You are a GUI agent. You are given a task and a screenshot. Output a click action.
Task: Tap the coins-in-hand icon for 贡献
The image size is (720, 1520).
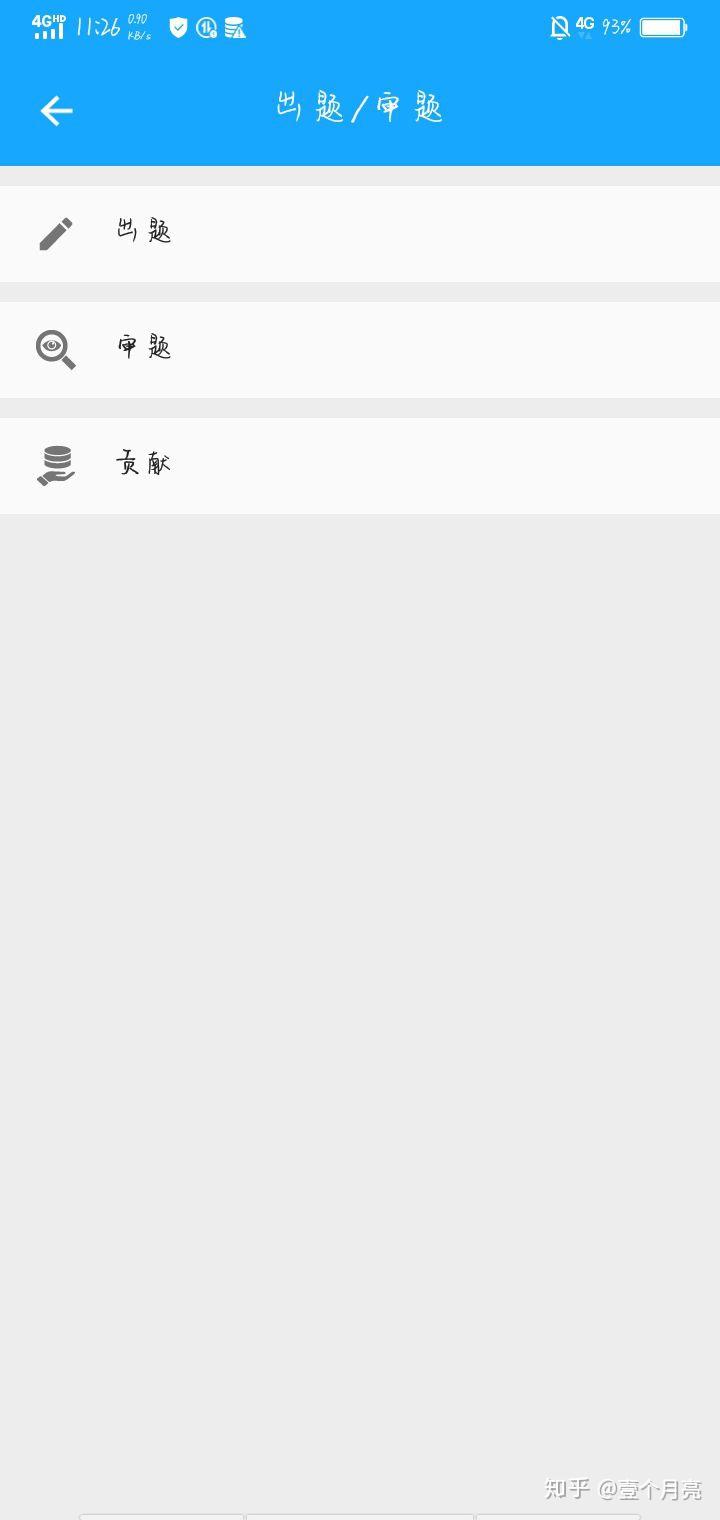pyautogui.click(x=56, y=466)
